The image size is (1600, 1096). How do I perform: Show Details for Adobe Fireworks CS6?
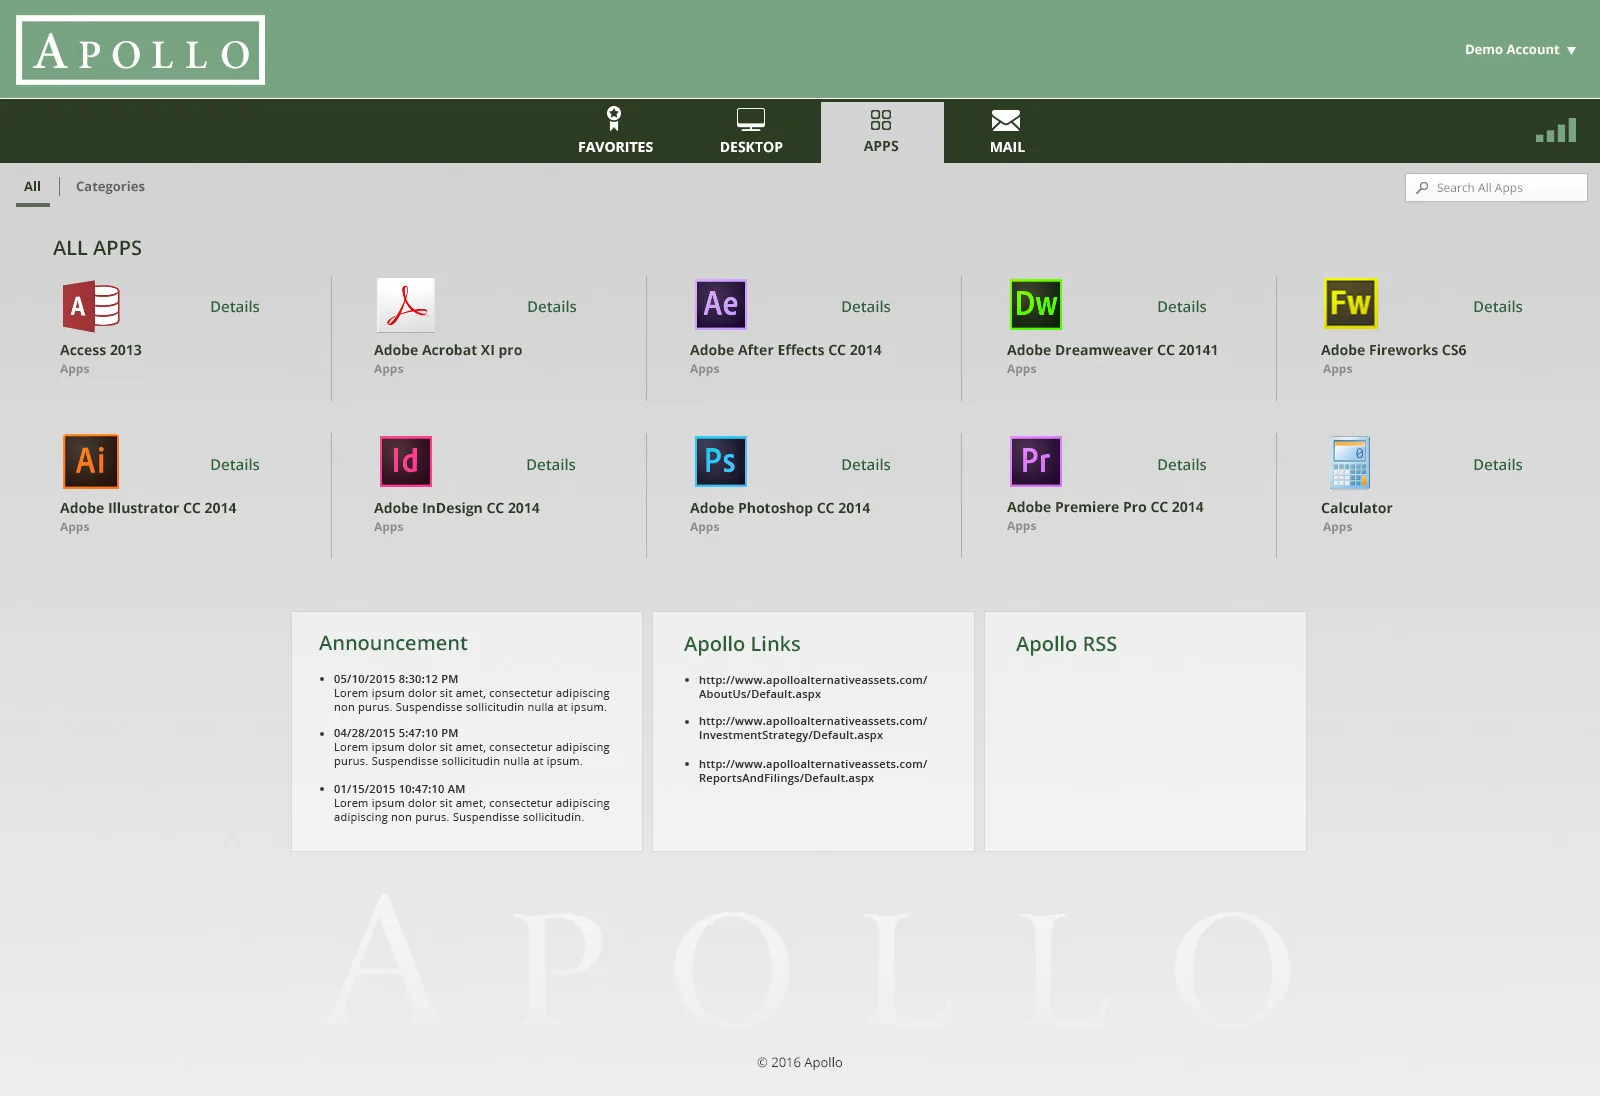1498,307
